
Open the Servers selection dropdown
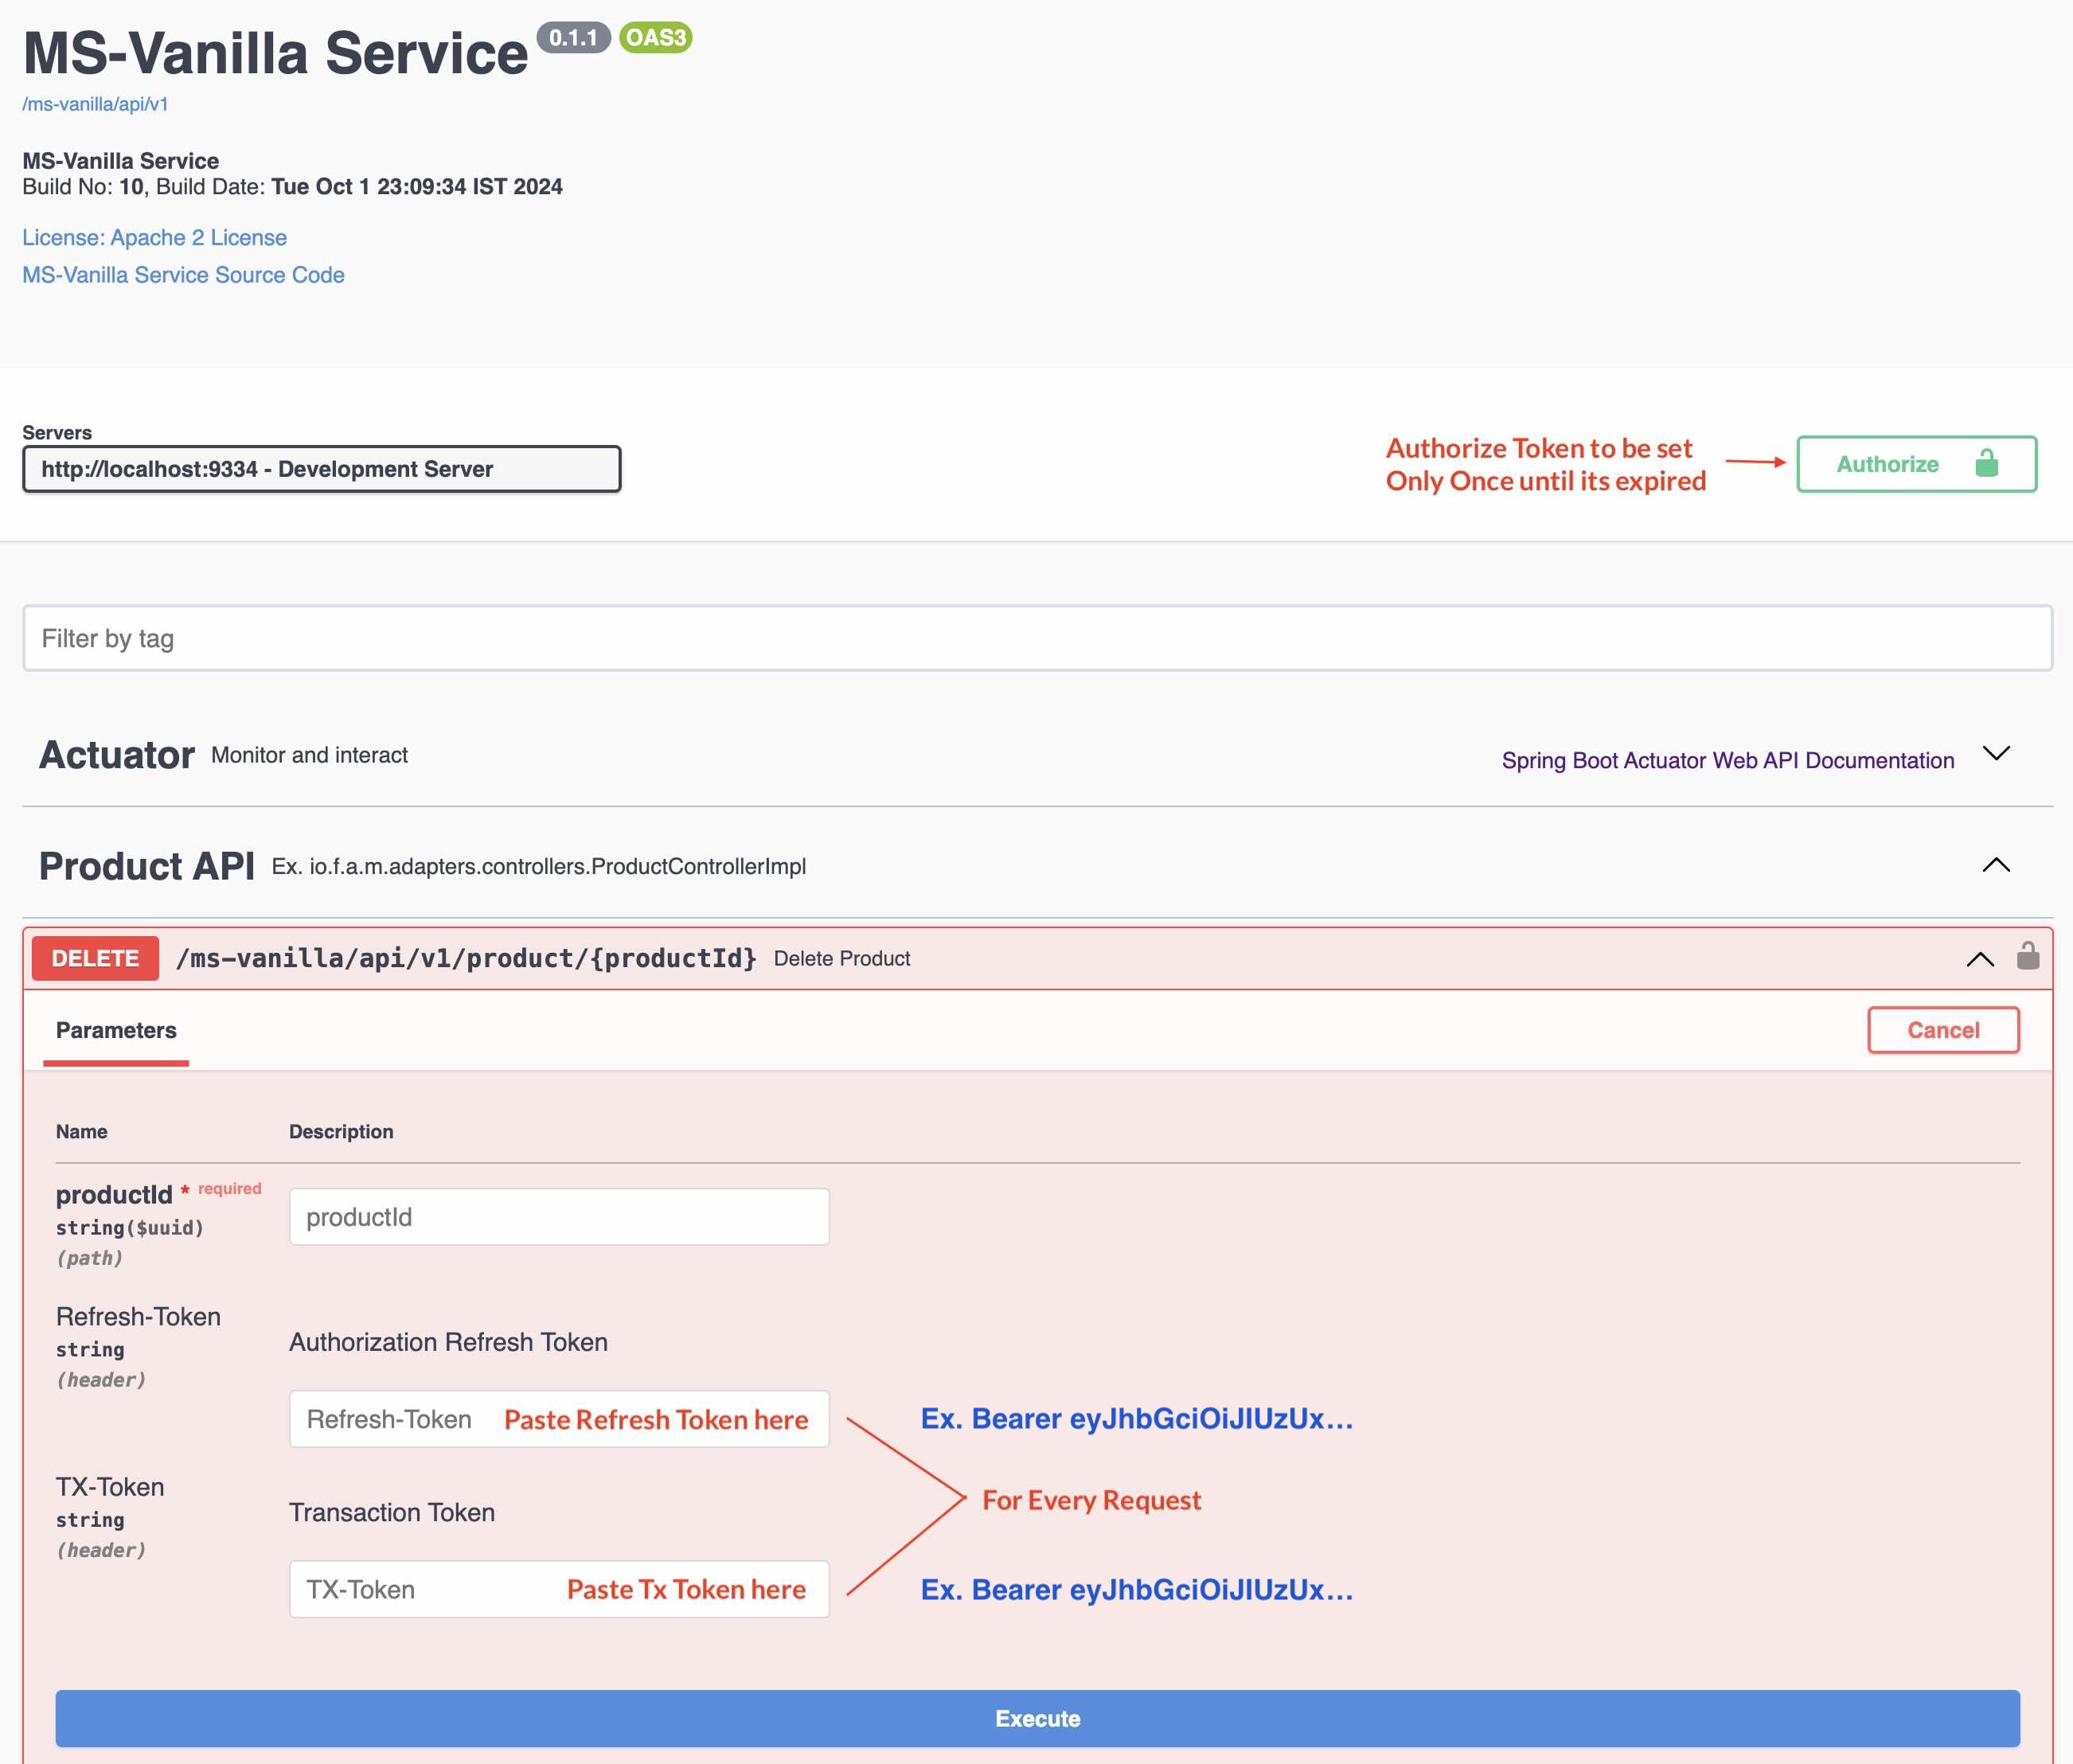tap(322, 468)
